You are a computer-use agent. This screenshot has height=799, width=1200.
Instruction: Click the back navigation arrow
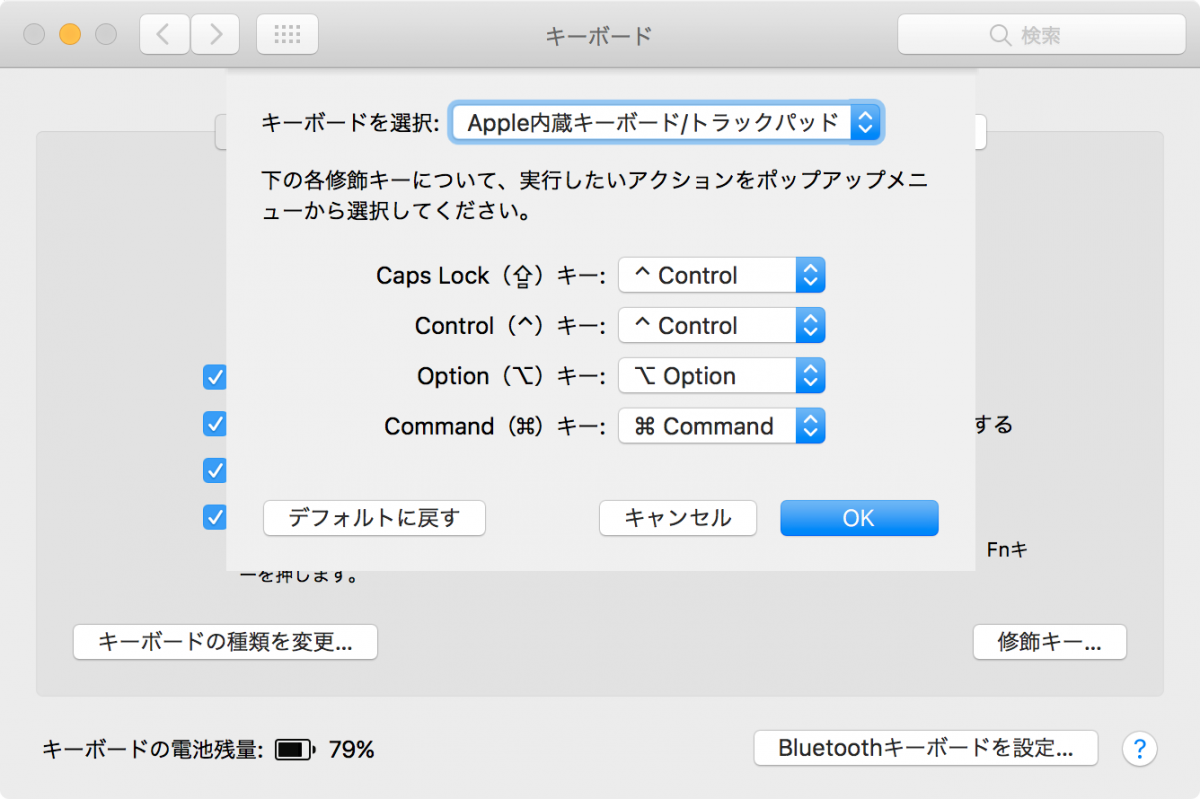pos(163,33)
